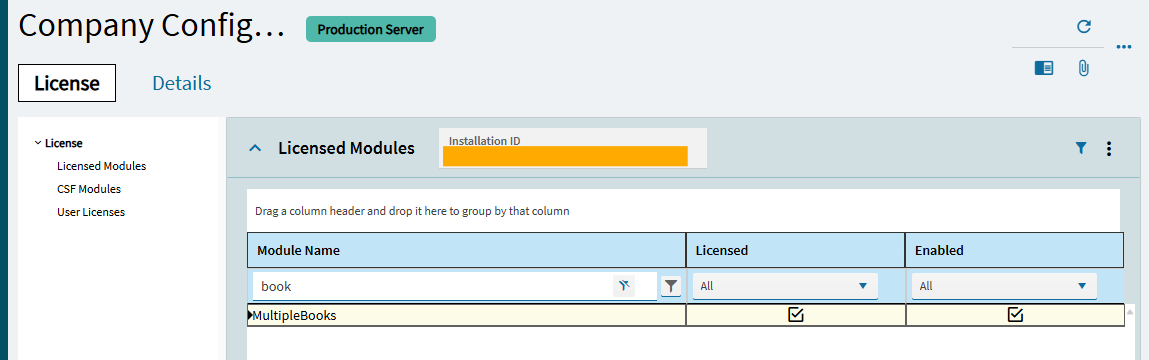Screen dimensions: 1149x360
Task: Switch to the Details tab
Action: pyautogui.click(x=182, y=84)
